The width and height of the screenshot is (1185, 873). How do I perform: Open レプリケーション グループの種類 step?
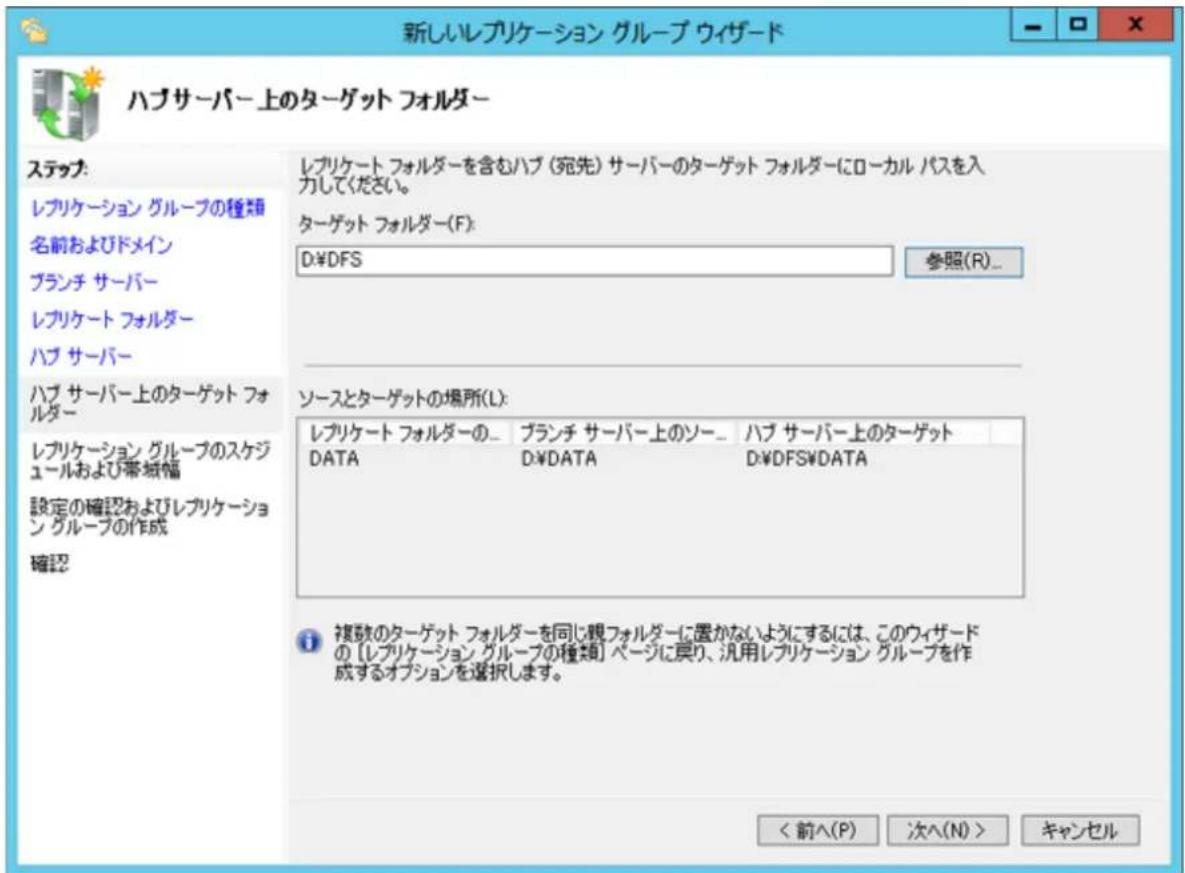pos(147,208)
